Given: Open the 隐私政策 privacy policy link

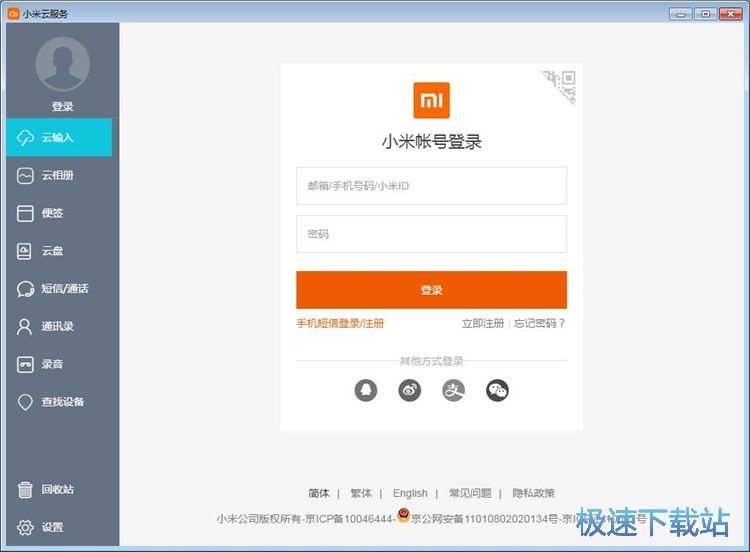Looking at the screenshot, I should click(534, 493).
